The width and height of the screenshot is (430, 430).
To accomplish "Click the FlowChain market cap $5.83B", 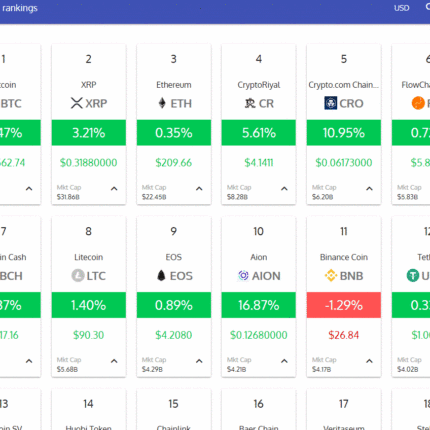I will click(408, 197).
